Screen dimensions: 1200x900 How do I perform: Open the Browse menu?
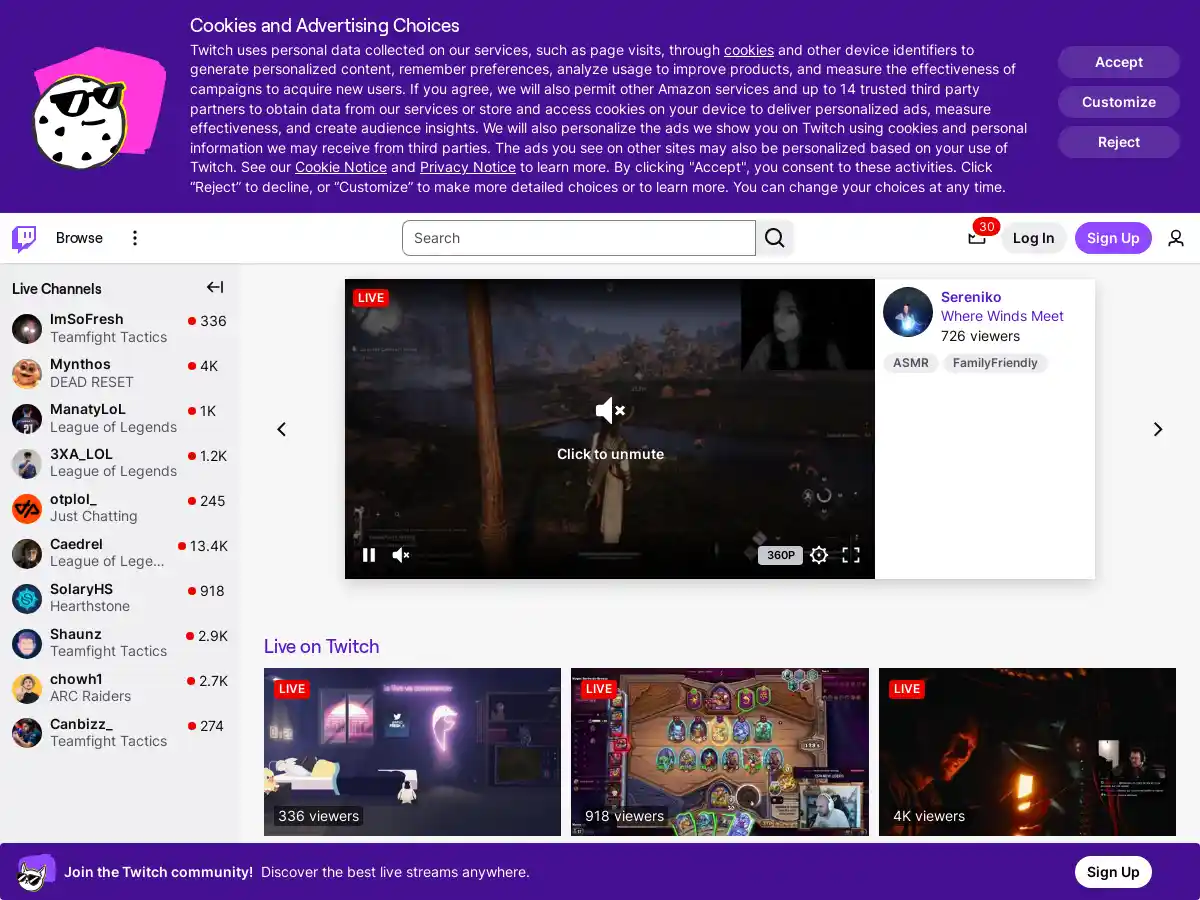[78, 238]
